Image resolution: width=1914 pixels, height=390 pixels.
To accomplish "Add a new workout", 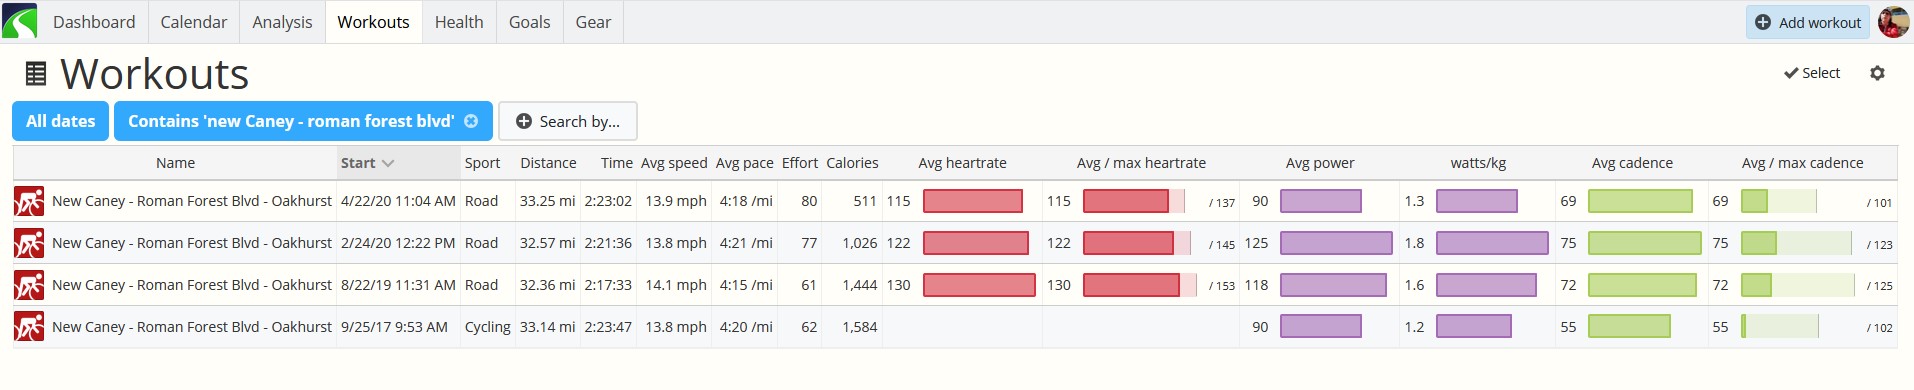I will 1808,22.
